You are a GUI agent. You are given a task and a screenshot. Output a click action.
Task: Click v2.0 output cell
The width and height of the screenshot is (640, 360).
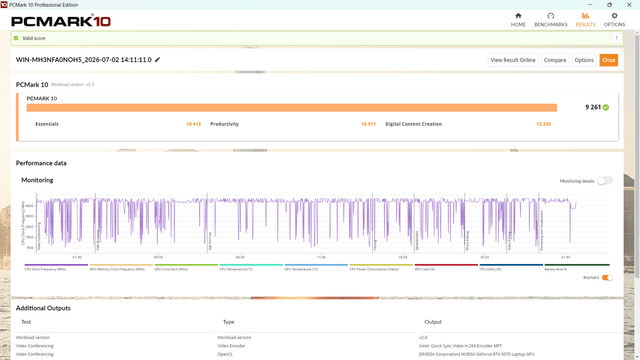pyautogui.click(x=423, y=338)
